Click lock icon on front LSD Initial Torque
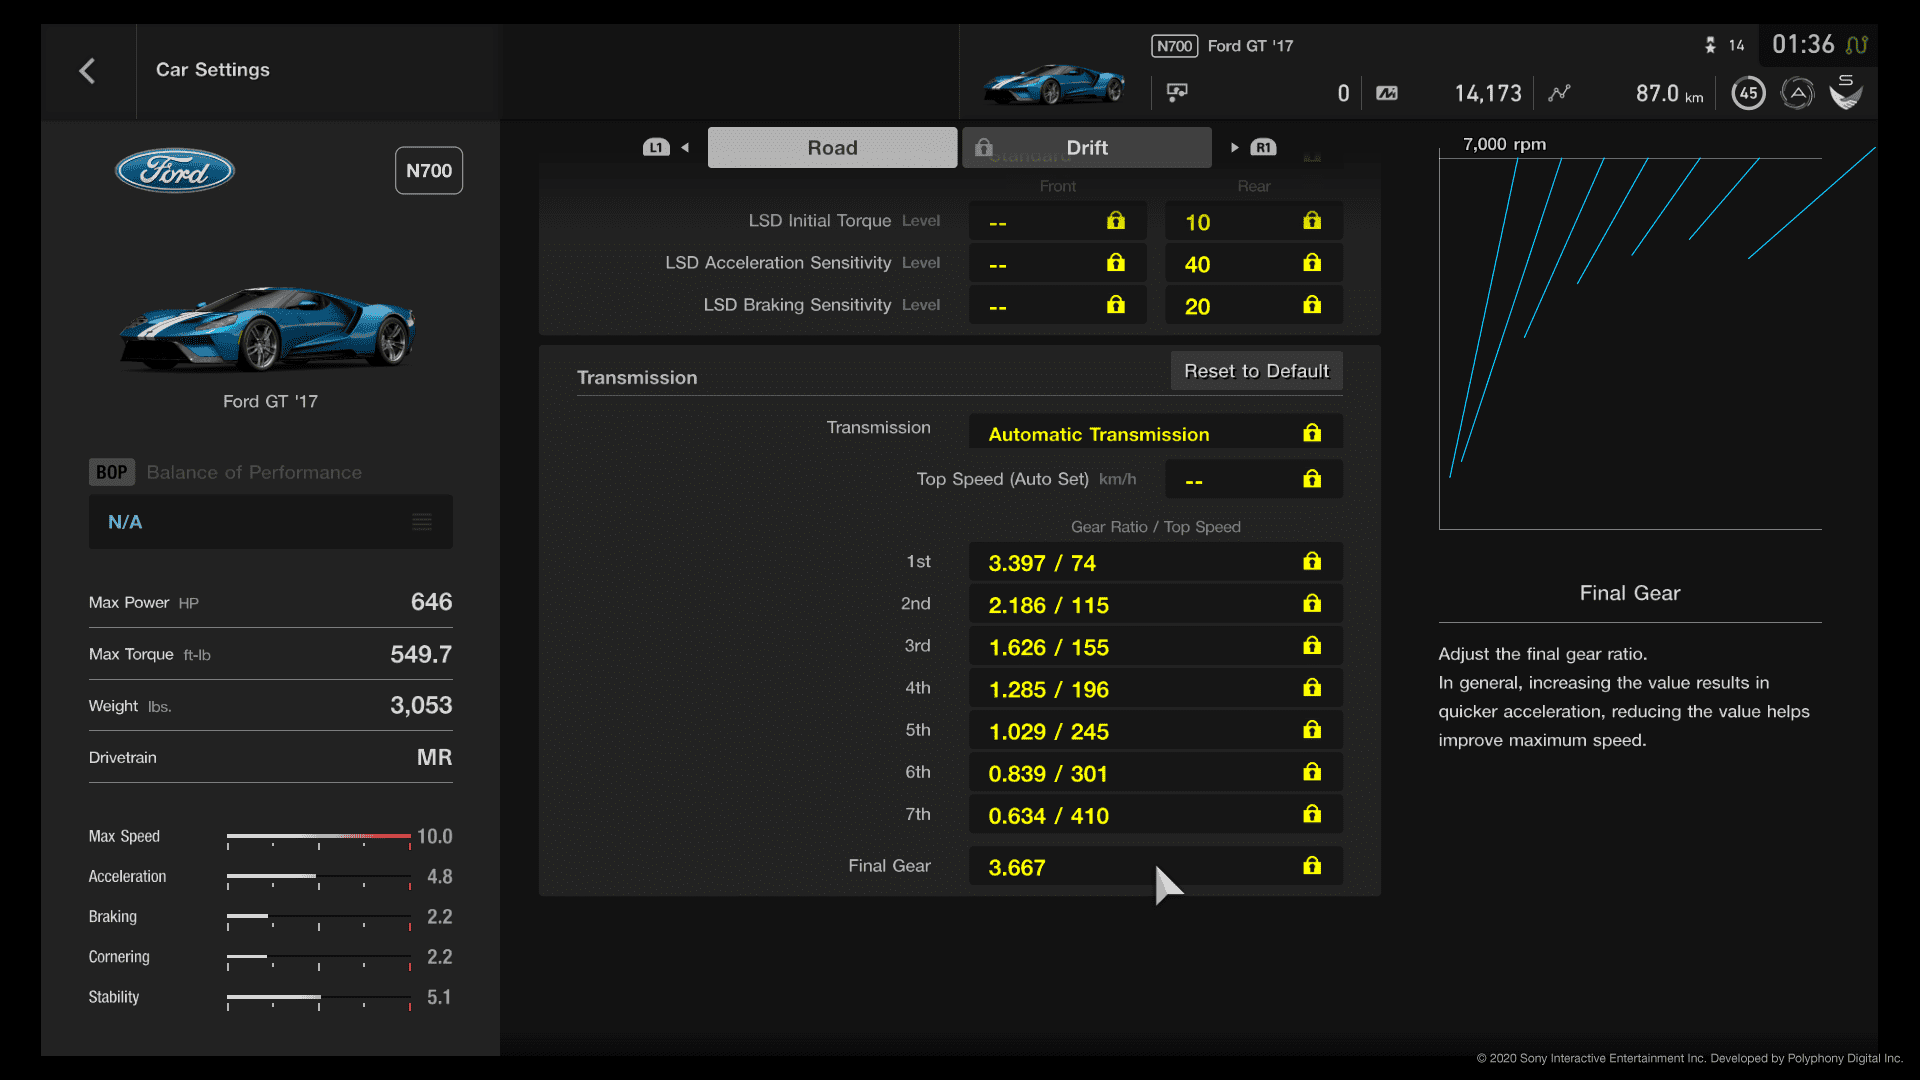Screen dimensions: 1920x1080 coord(1116,221)
